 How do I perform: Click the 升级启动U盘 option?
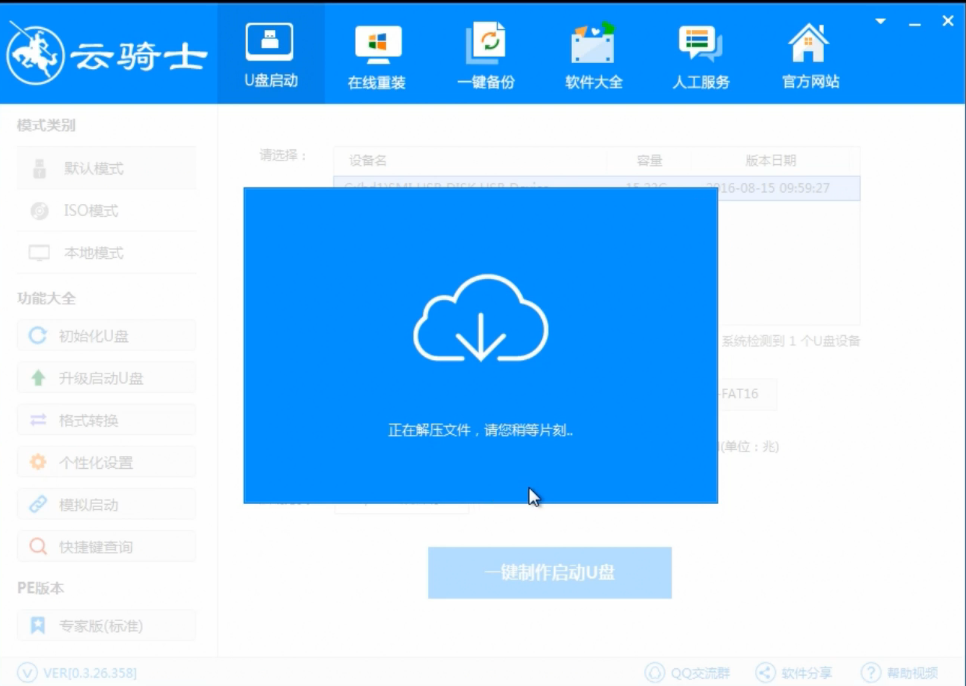tap(106, 378)
